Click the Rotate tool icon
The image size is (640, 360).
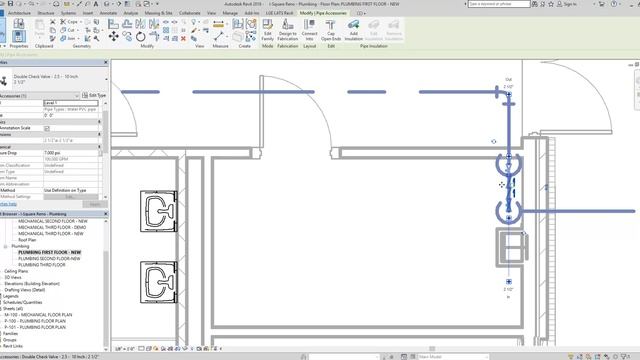[x=141, y=37]
